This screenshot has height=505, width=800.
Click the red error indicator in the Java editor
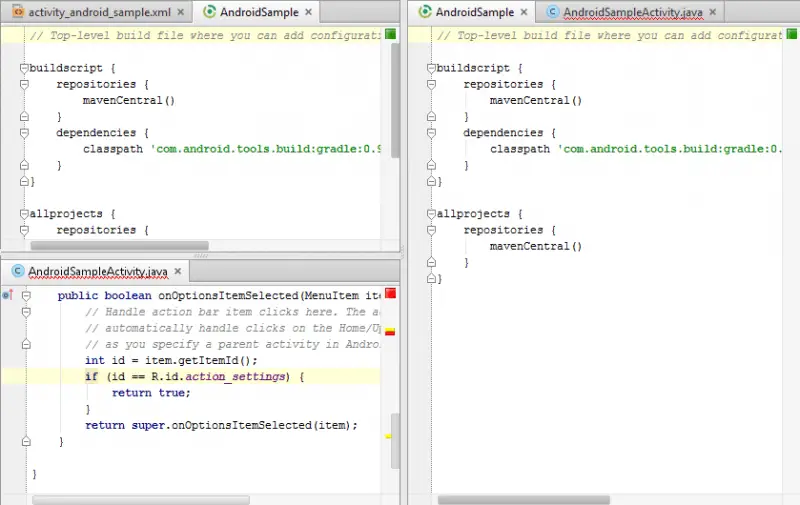pyautogui.click(x=391, y=293)
